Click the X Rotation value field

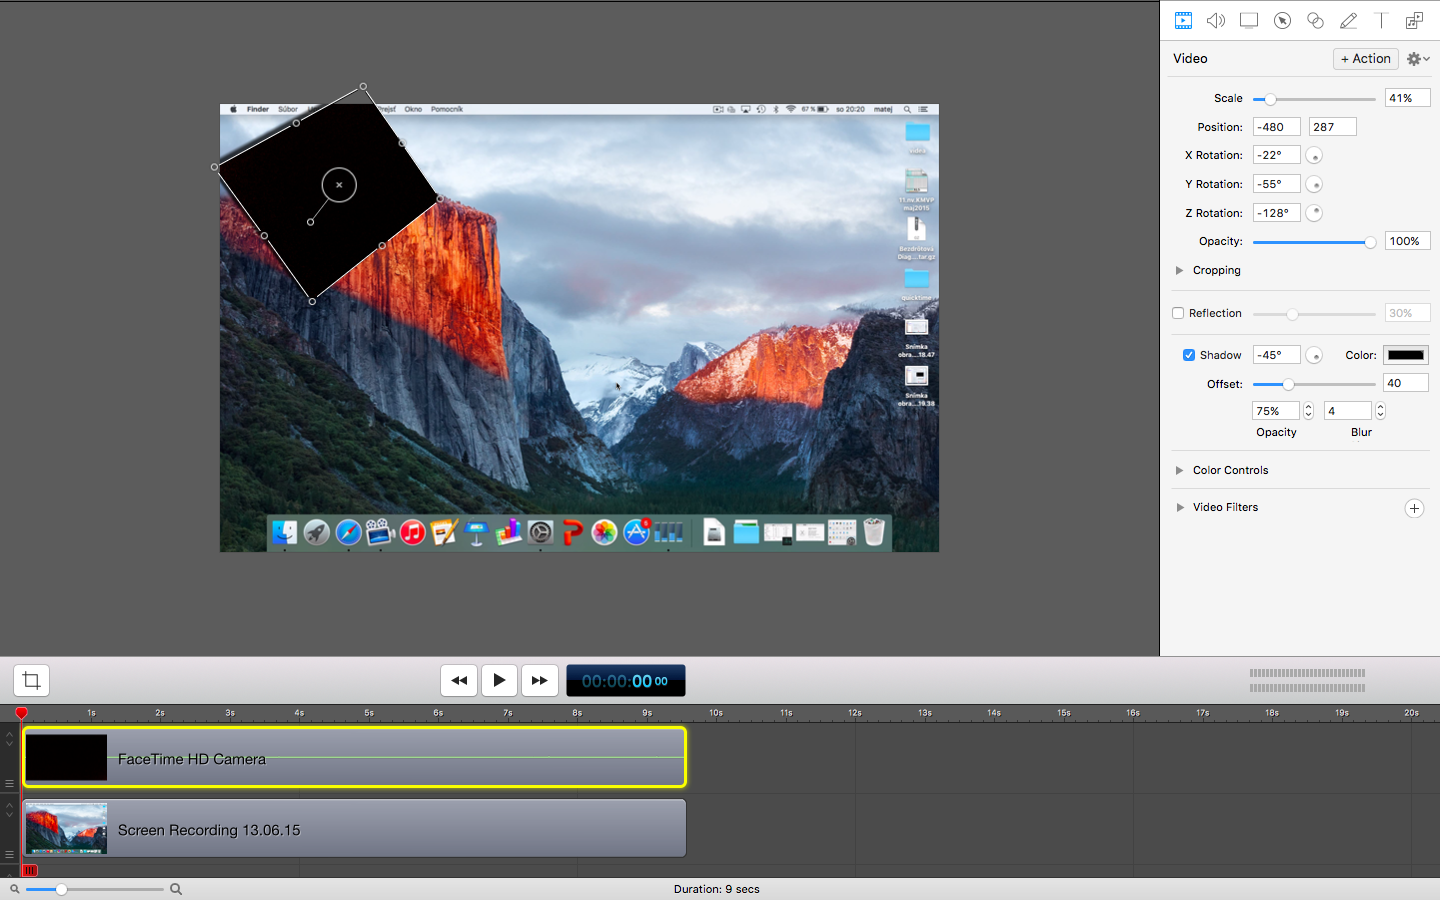coord(1277,155)
